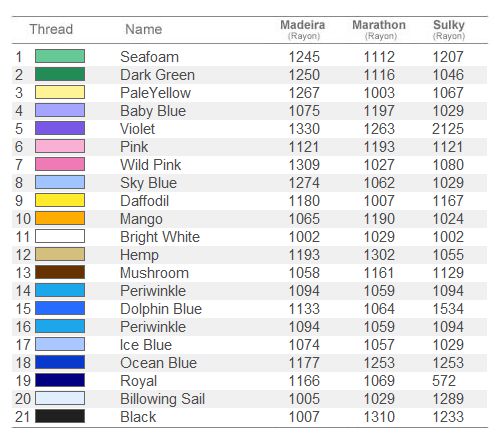Screen dimensions: 500x438
Task: Pick the PaleYellow thread swatch
Action: (x=60, y=92)
